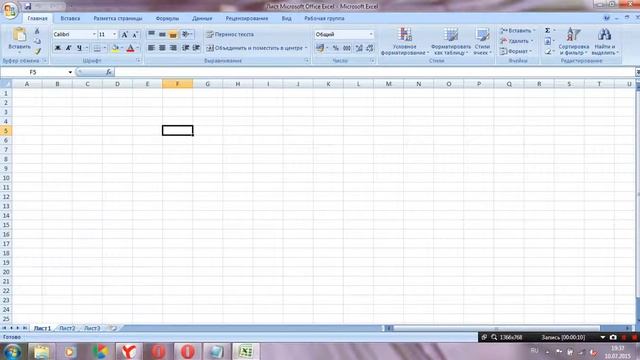This screenshot has height=360, width=640.
Task: Click Объединить и поместить в центре
Action: coord(256,48)
